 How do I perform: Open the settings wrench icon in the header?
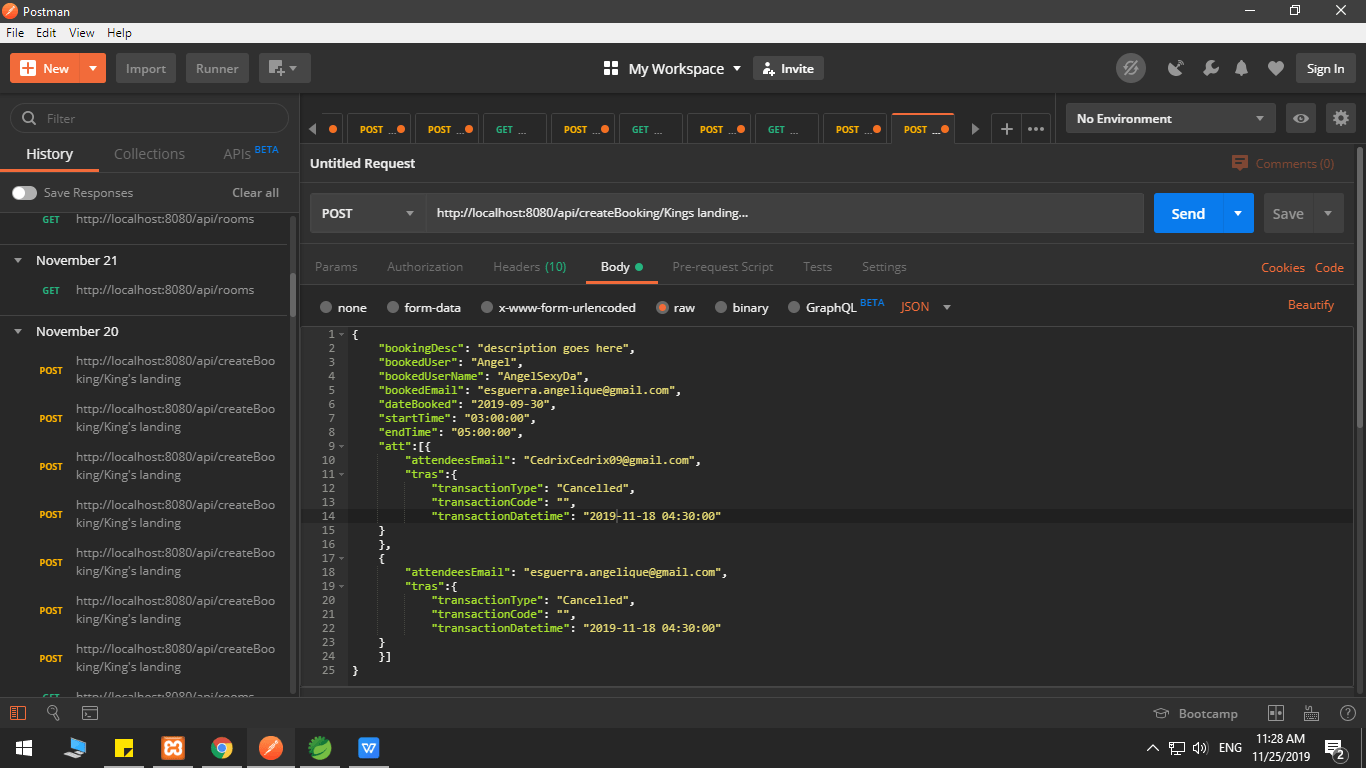[x=1210, y=68]
